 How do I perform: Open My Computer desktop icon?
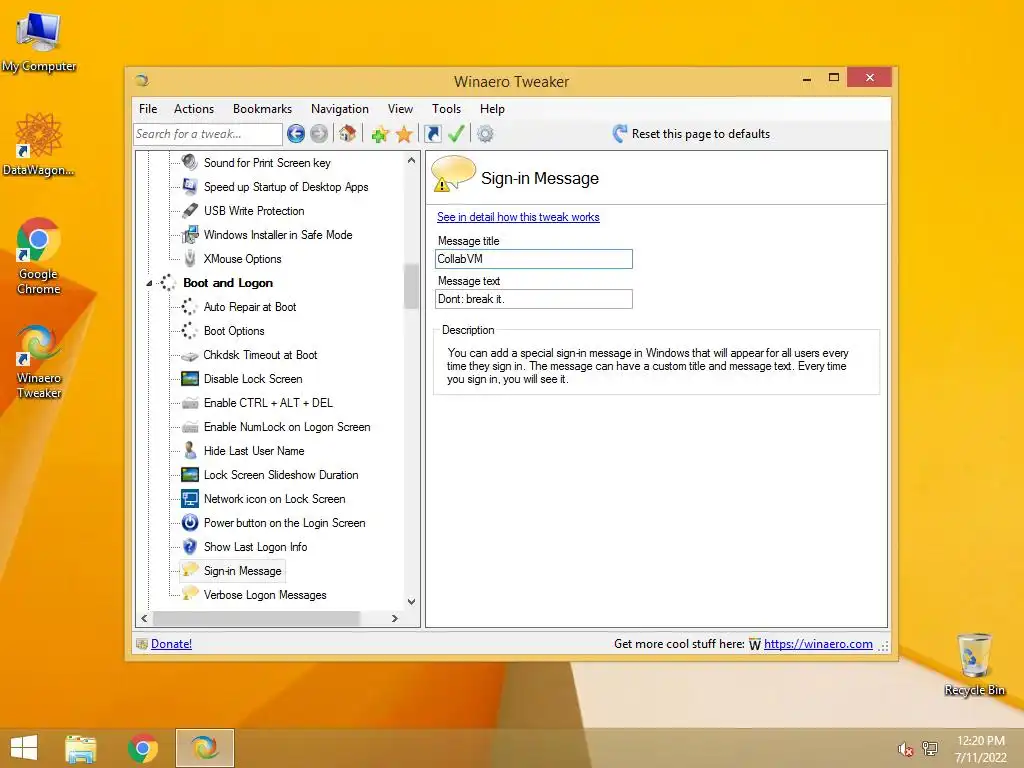[39, 43]
